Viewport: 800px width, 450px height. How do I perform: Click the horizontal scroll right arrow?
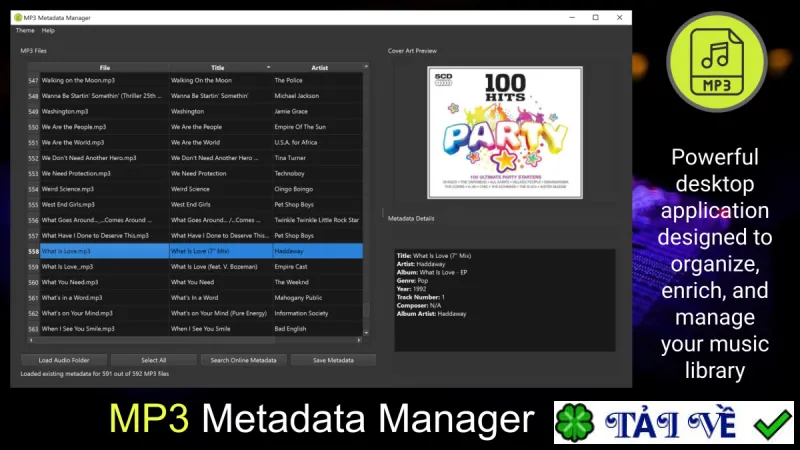[359, 340]
